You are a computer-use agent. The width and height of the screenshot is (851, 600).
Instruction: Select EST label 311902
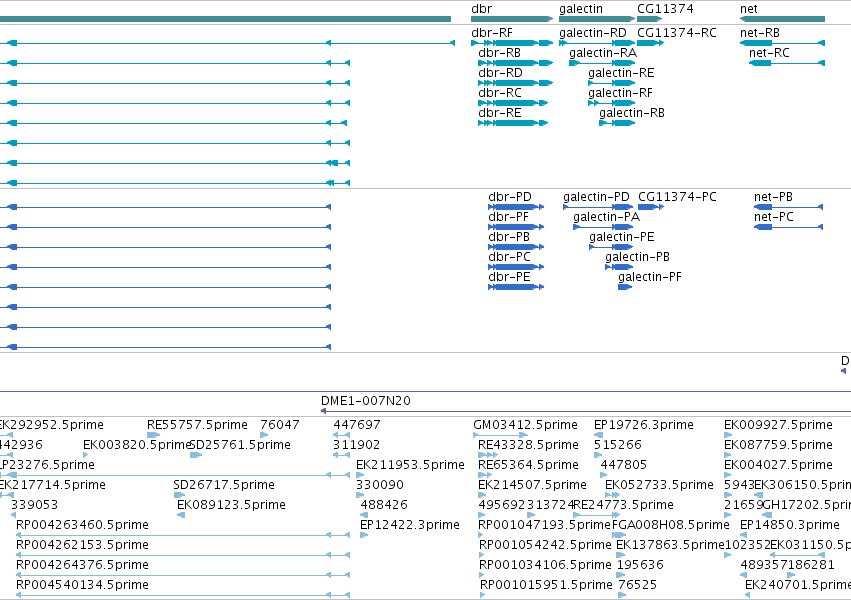[x=357, y=445]
